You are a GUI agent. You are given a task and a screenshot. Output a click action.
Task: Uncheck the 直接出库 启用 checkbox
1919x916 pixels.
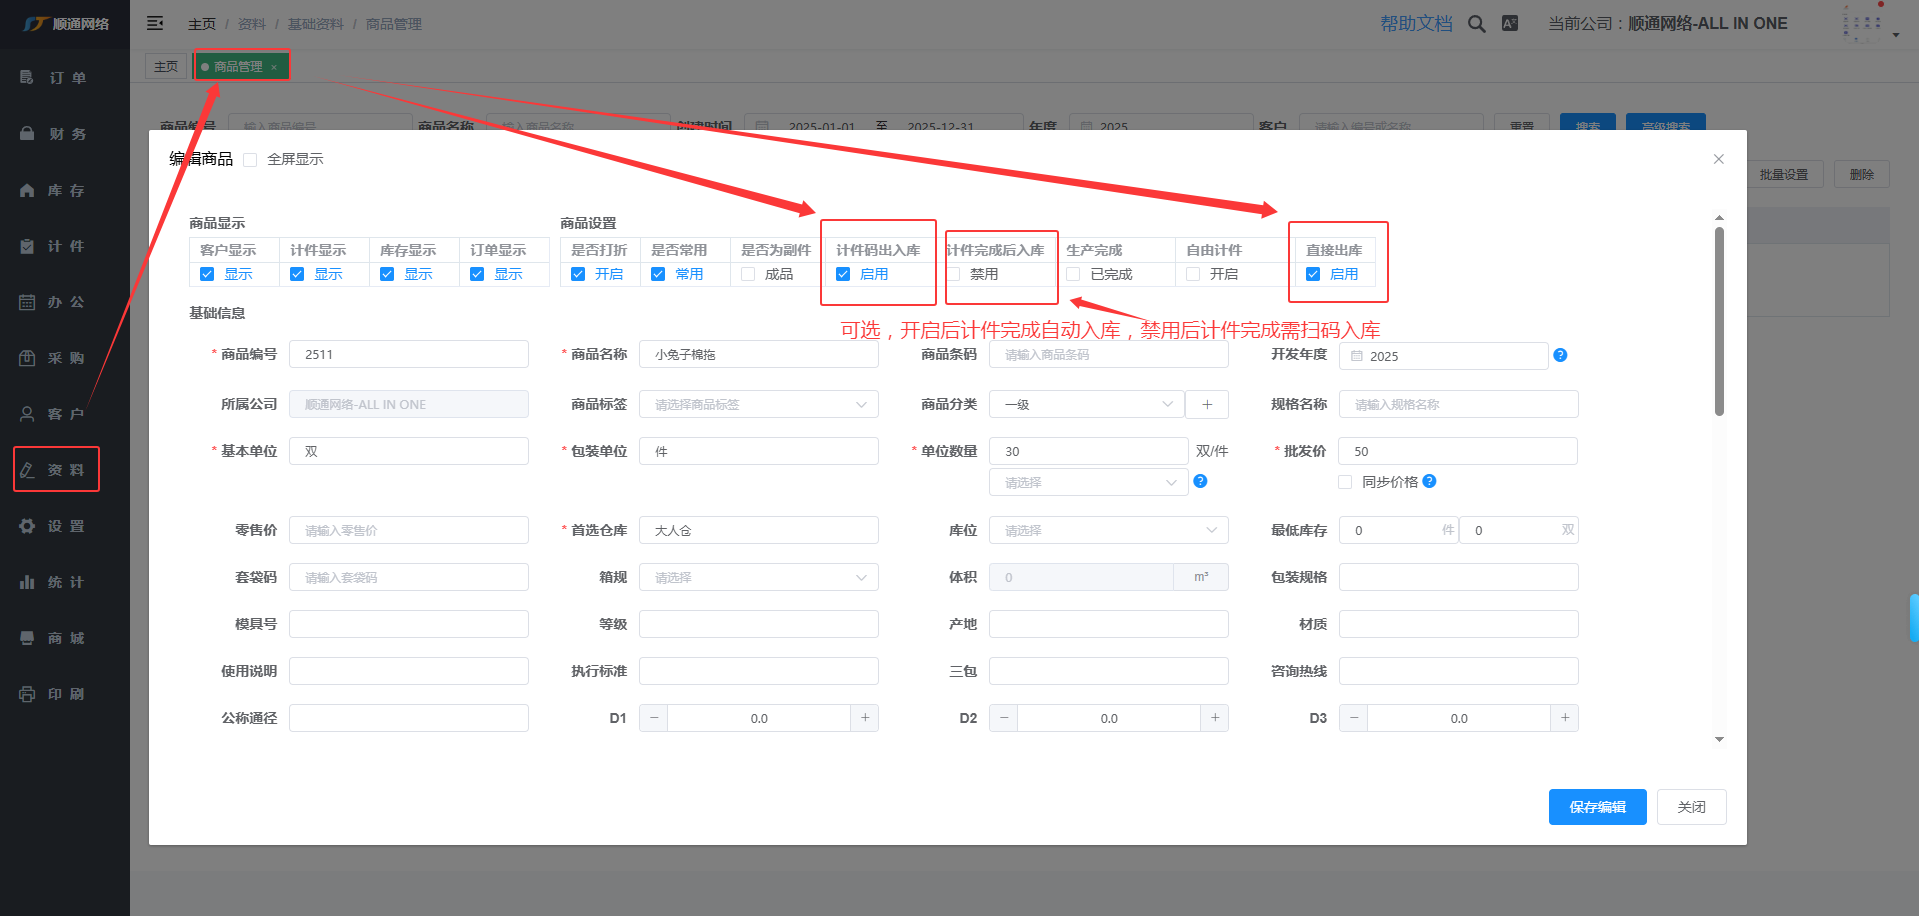click(x=1313, y=274)
